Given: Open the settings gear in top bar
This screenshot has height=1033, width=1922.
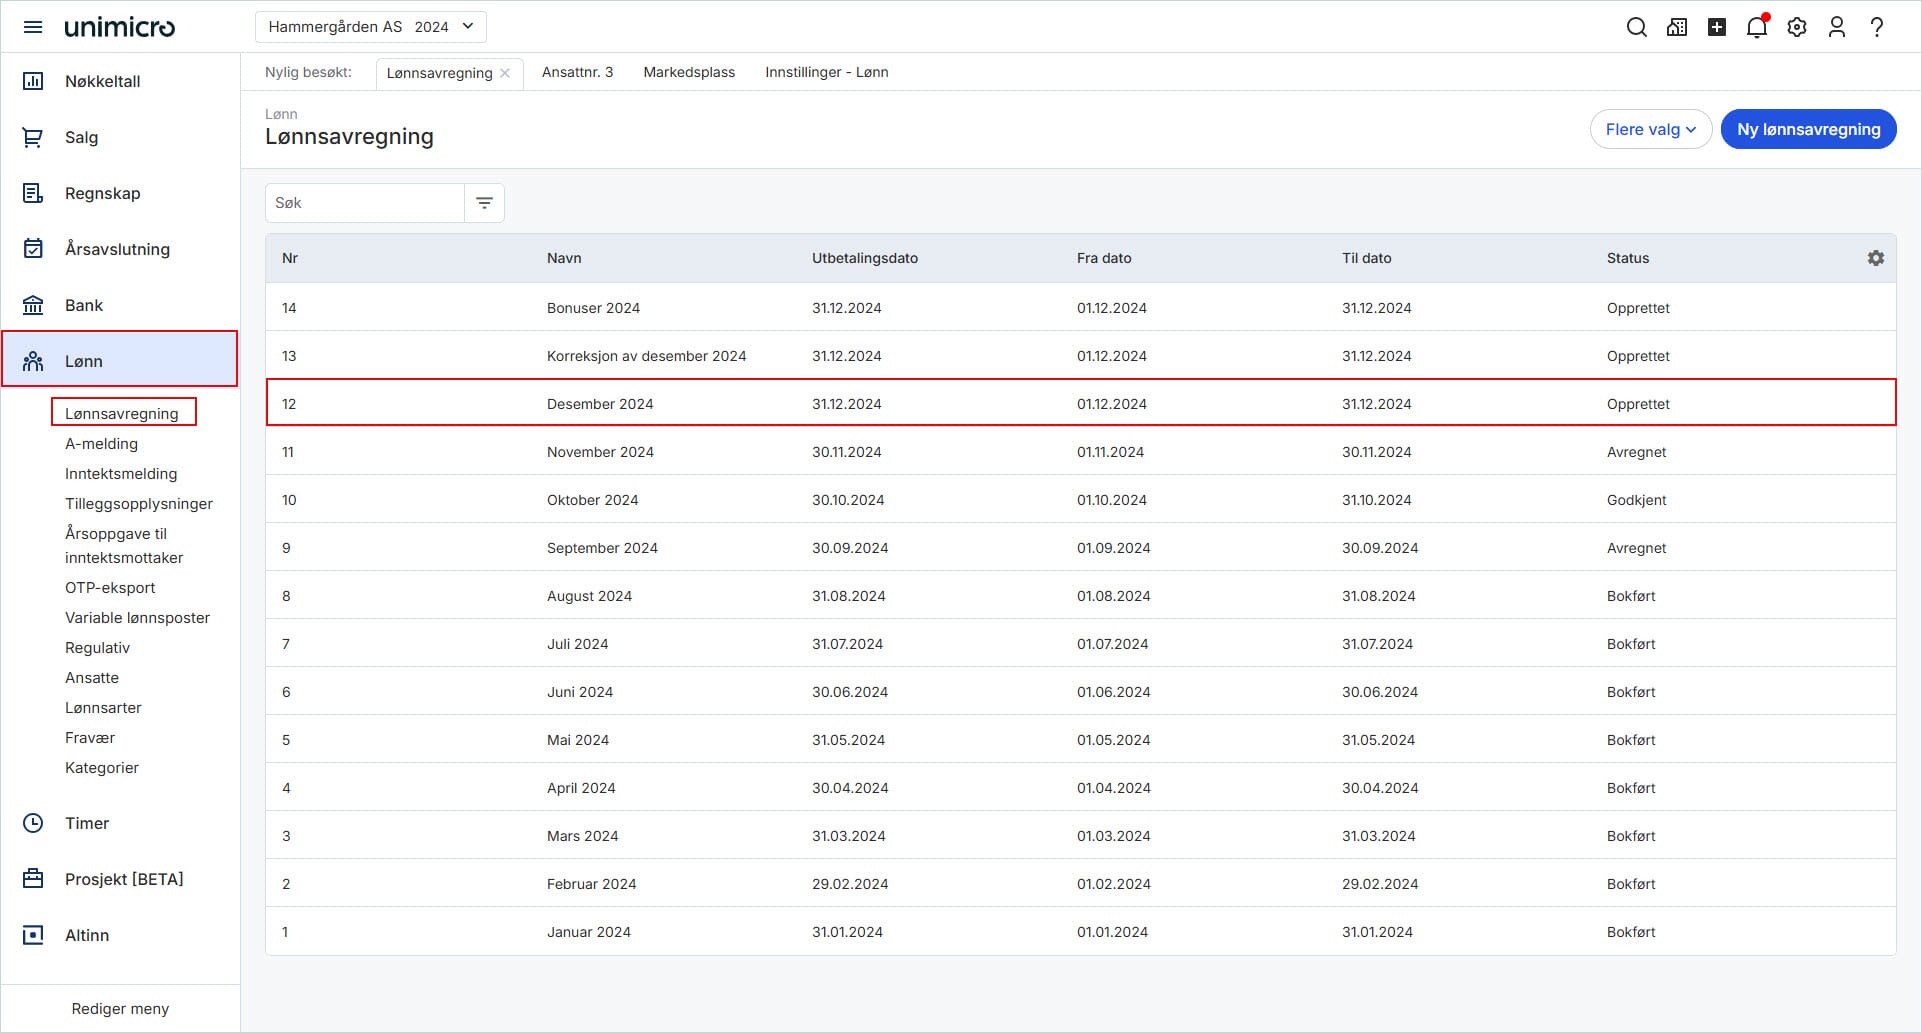Looking at the screenshot, I should 1796,27.
